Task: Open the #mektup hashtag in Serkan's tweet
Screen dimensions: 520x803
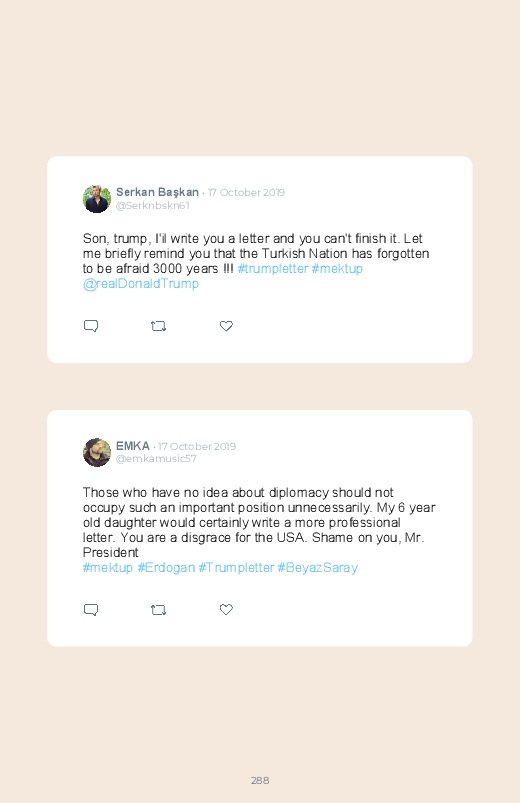Action: [337, 268]
